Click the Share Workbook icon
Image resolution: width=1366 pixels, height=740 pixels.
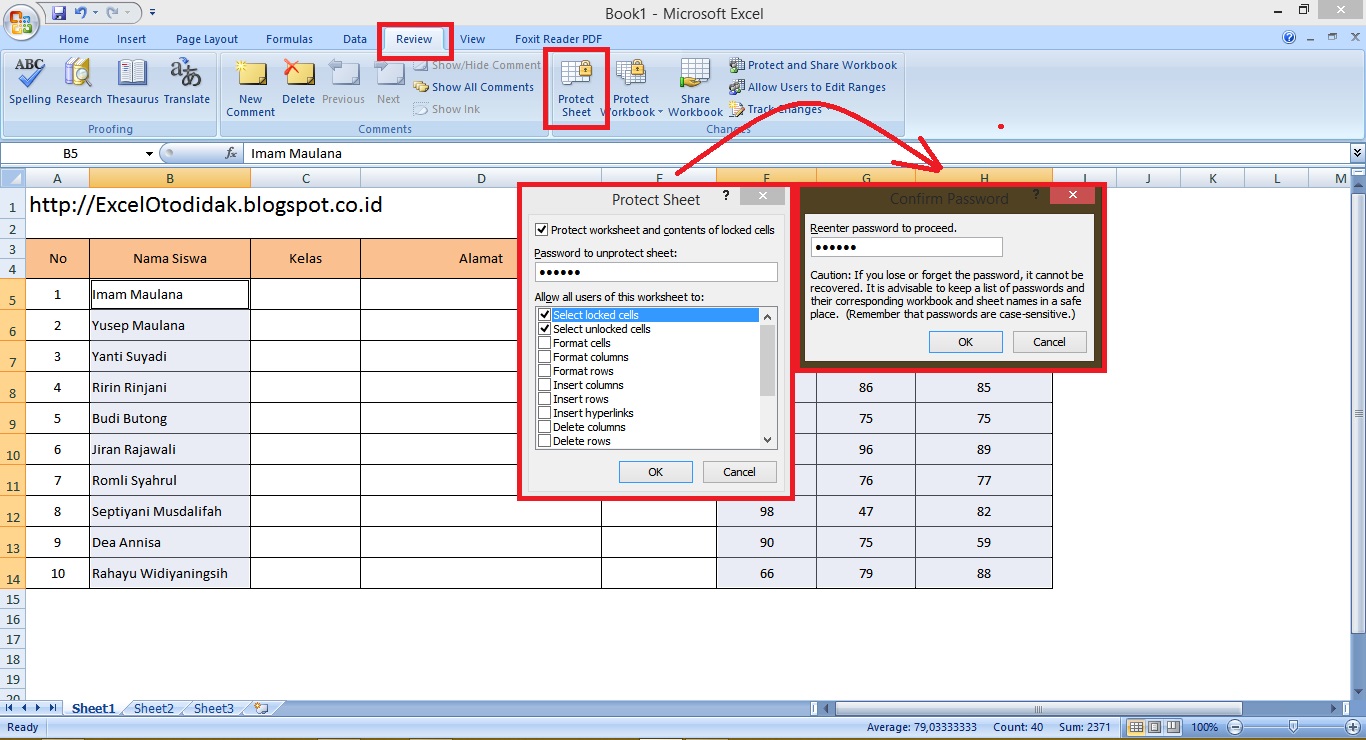pyautogui.click(x=695, y=88)
